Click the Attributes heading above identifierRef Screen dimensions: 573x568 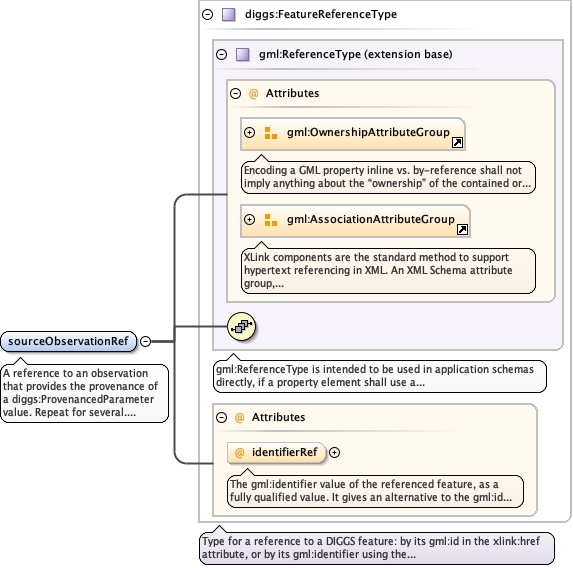278,417
